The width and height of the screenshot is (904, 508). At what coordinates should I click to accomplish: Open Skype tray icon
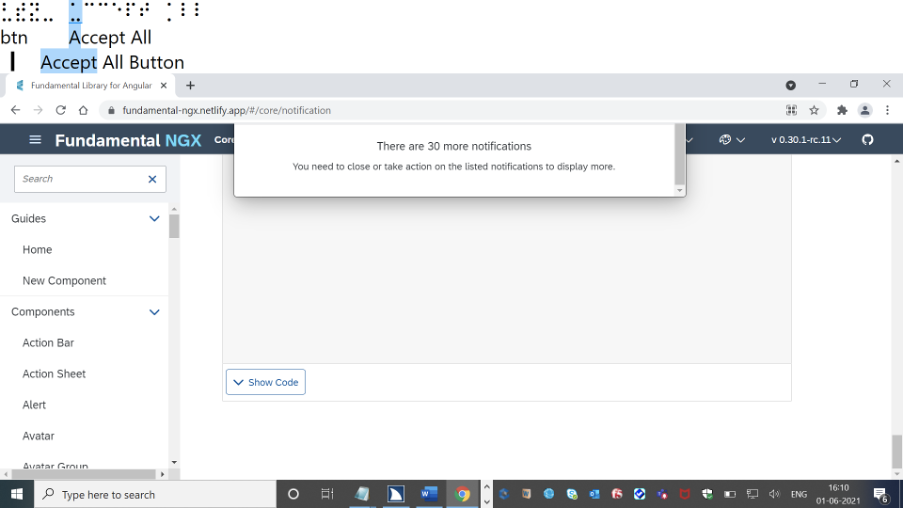(572, 494)
